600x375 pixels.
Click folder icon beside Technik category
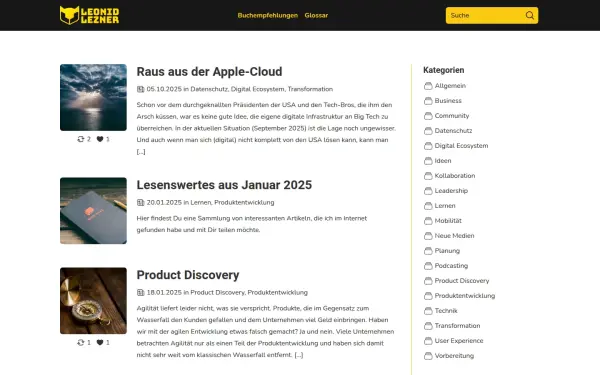click(x=428, y=311)
